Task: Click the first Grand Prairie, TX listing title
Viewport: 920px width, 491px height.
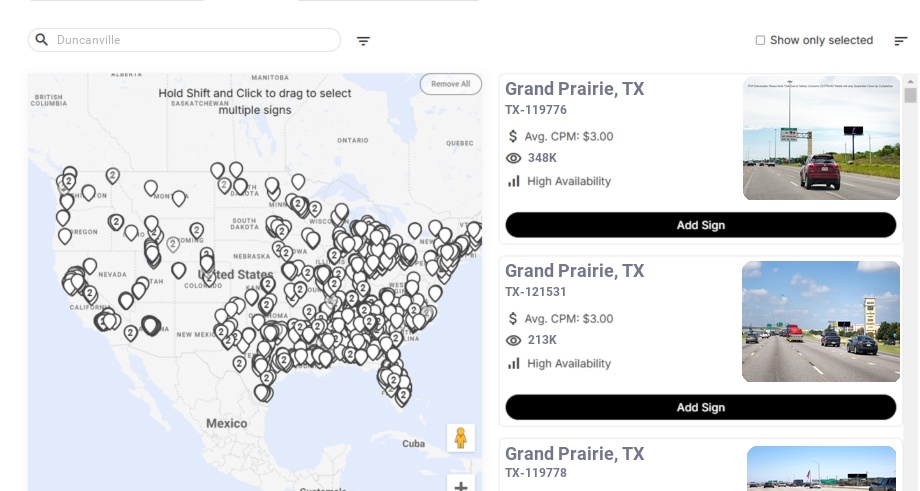Action: pos(574,89)
